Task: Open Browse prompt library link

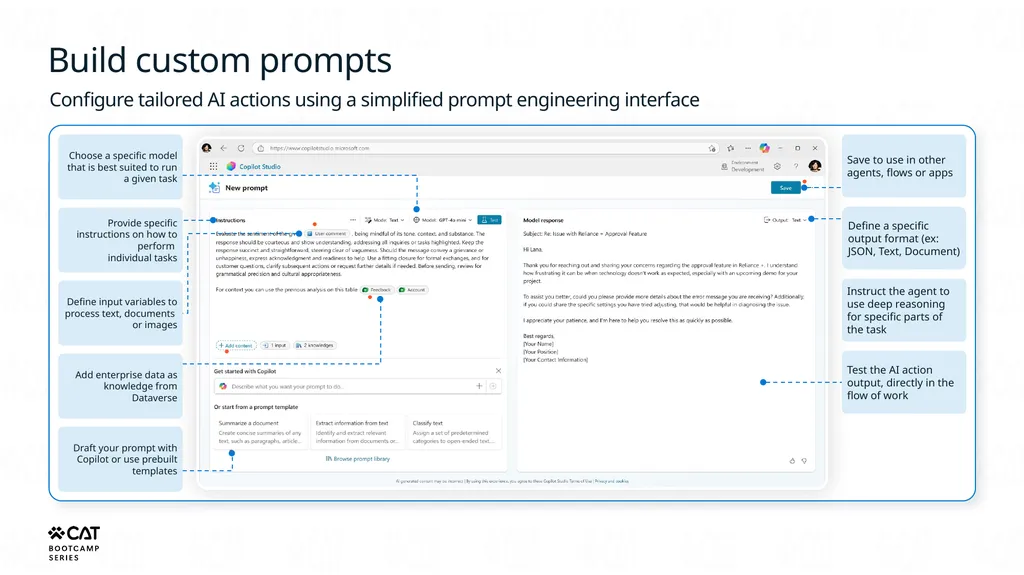Action: pos(358,459)
